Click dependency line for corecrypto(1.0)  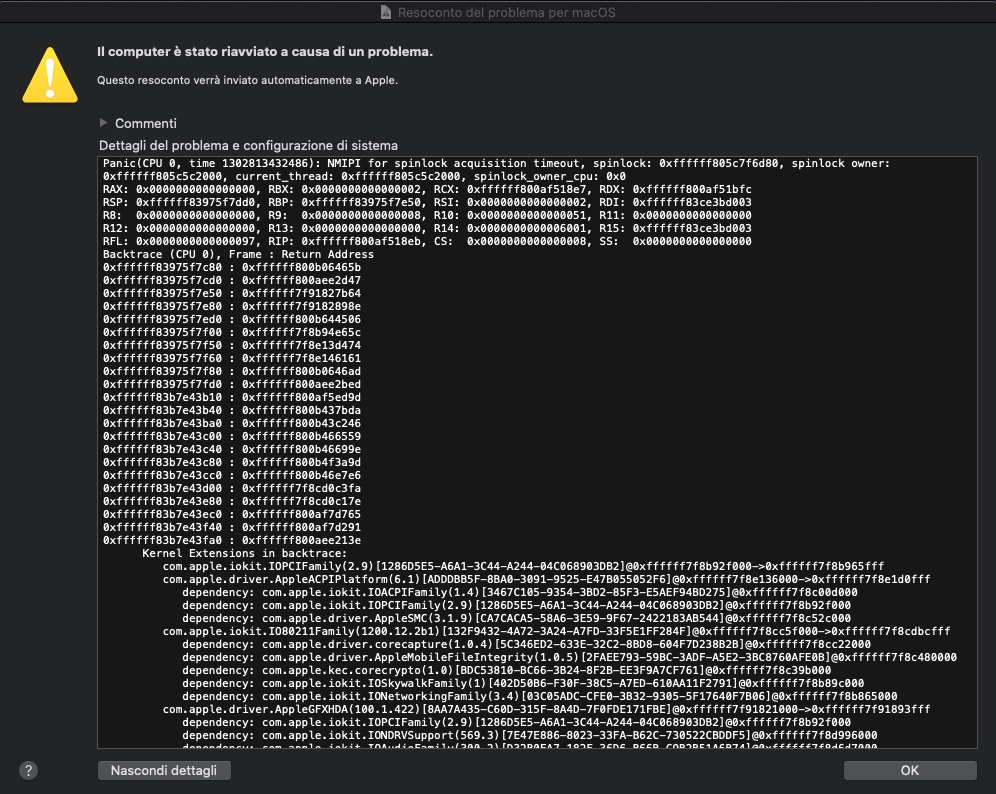point(506,671)
